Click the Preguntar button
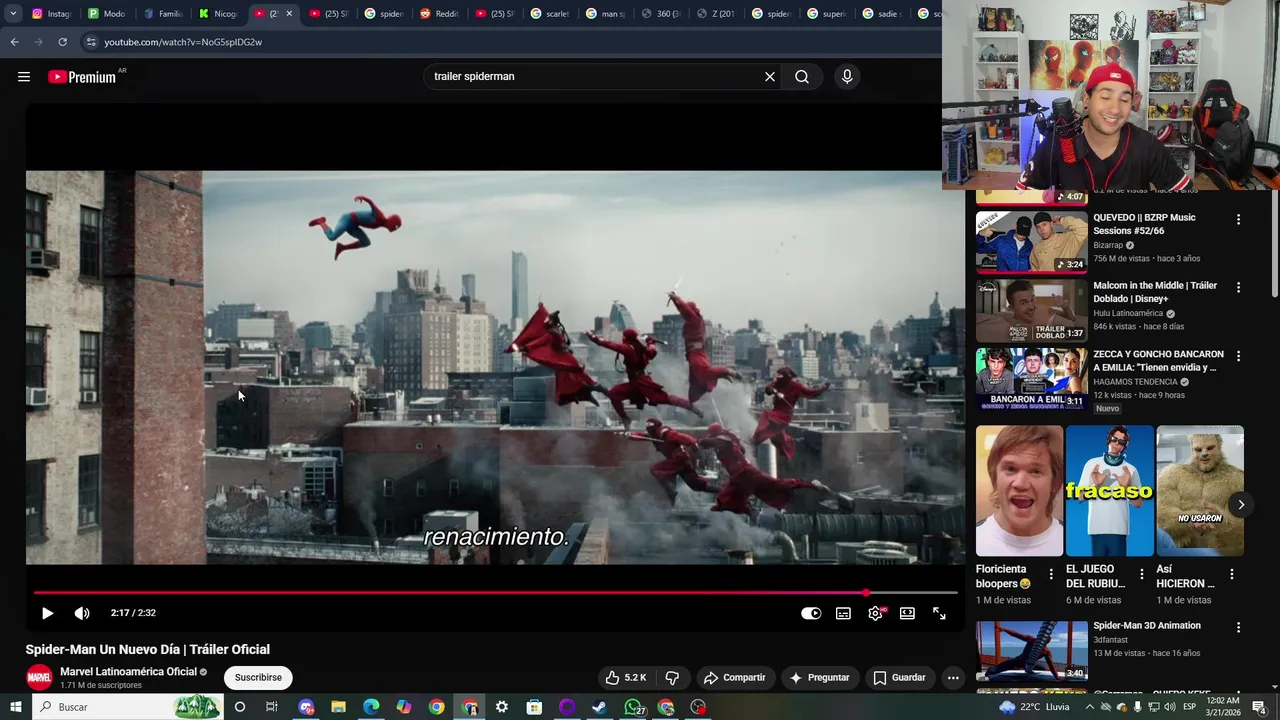Viewport: 1280px width, 720px height. pos(820,677)
